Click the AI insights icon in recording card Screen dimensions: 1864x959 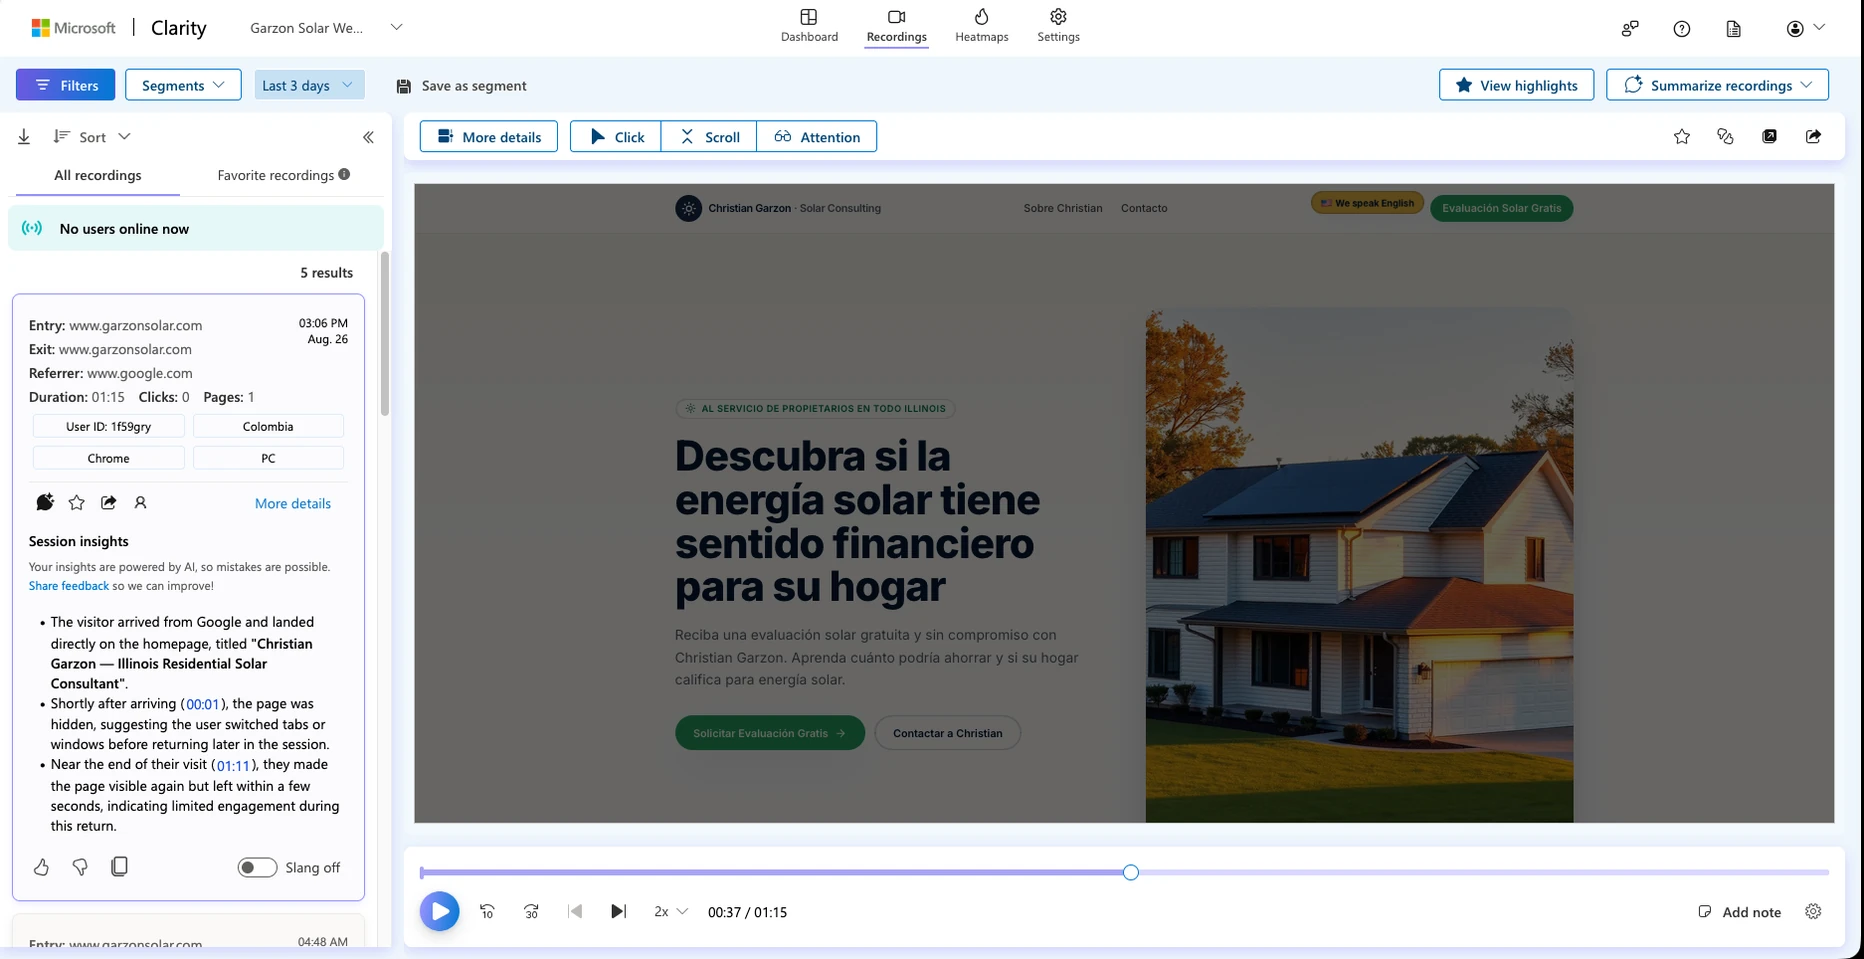tap(45, 502)
